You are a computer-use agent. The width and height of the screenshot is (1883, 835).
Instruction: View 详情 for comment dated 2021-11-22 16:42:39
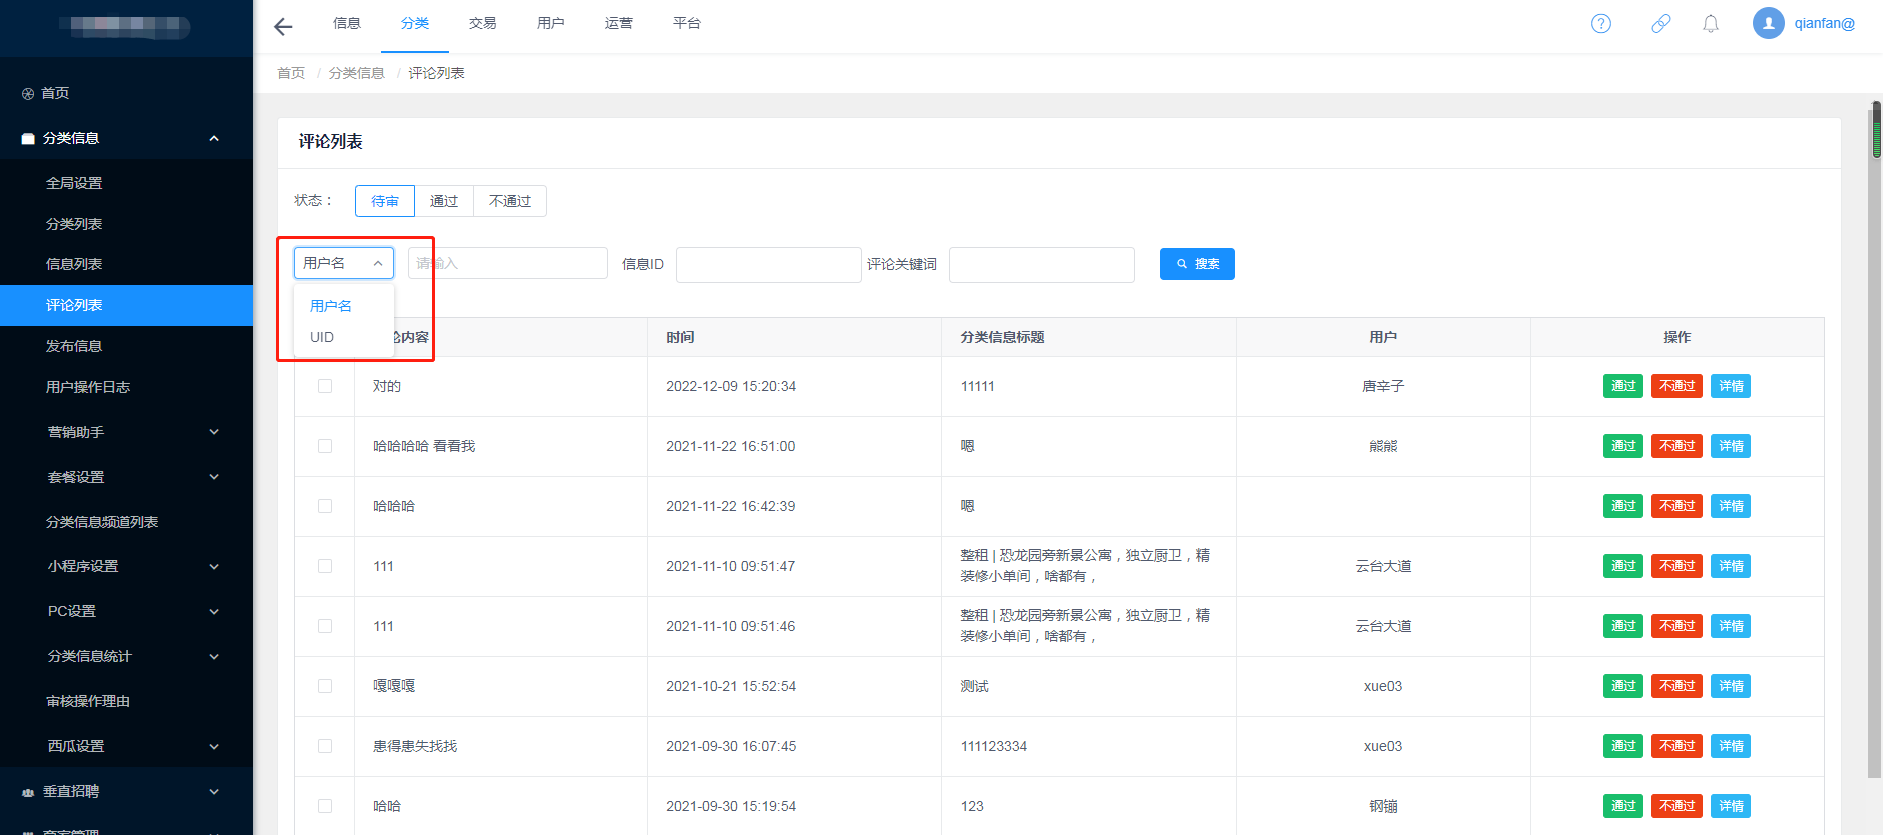pos(1731,506)
